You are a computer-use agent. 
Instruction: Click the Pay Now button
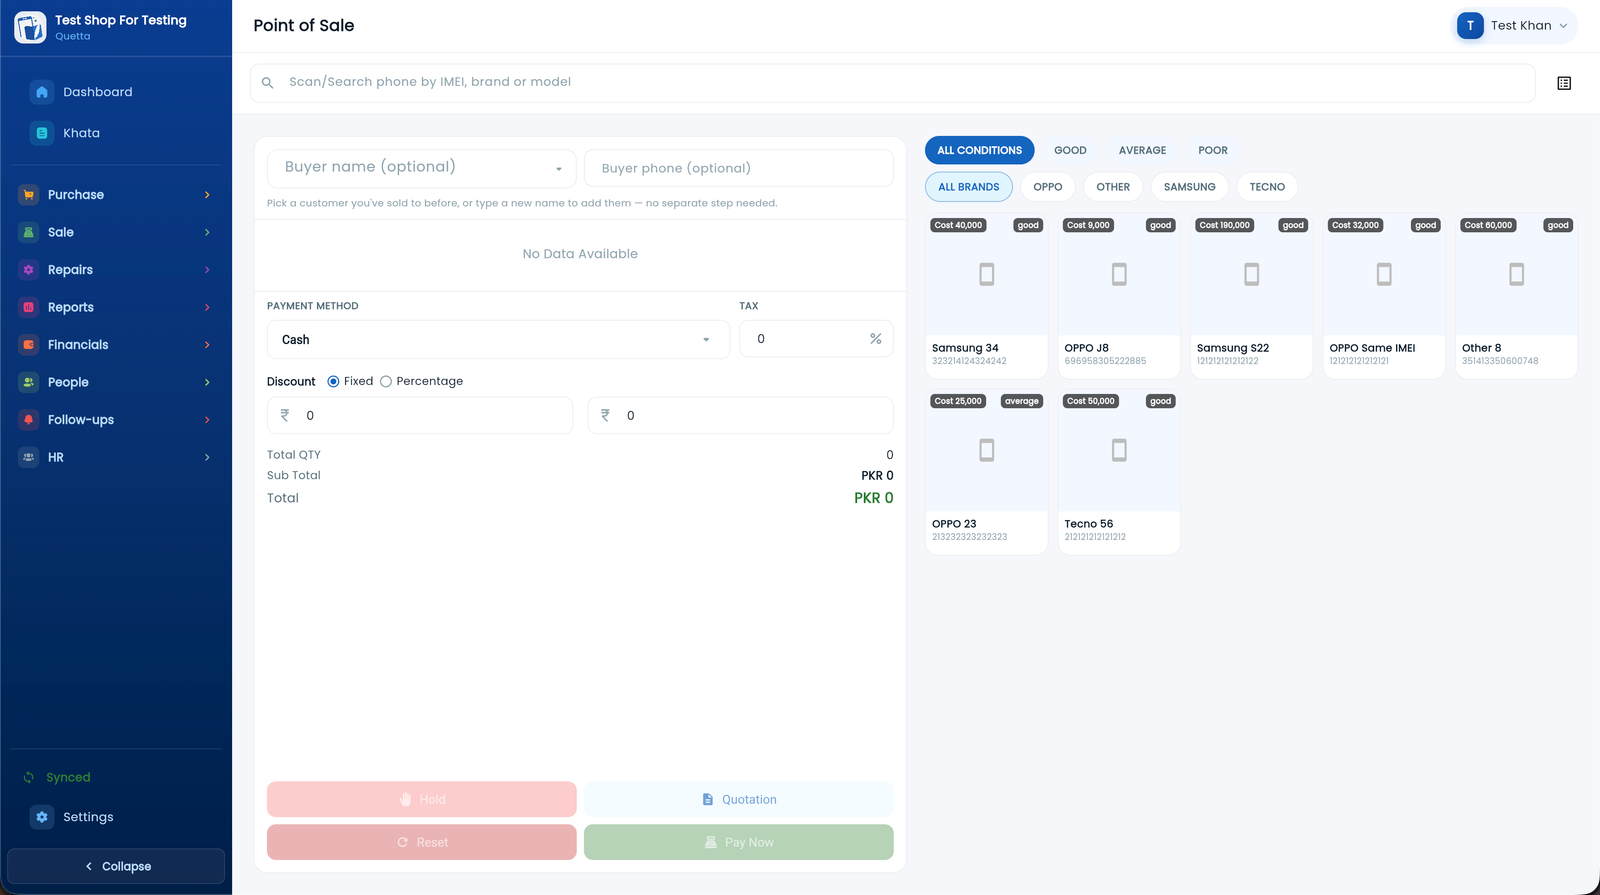tap(738, 842)
